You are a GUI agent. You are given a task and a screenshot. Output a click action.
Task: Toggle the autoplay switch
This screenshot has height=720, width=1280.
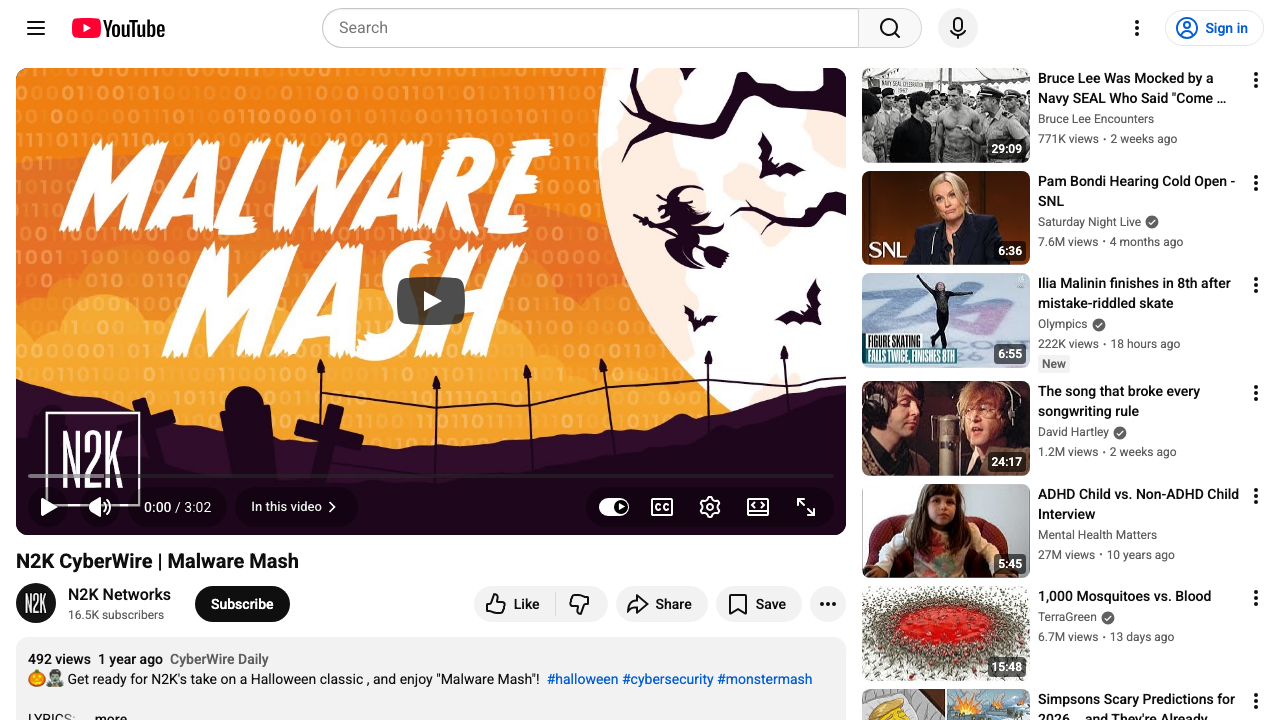(614, 507)
